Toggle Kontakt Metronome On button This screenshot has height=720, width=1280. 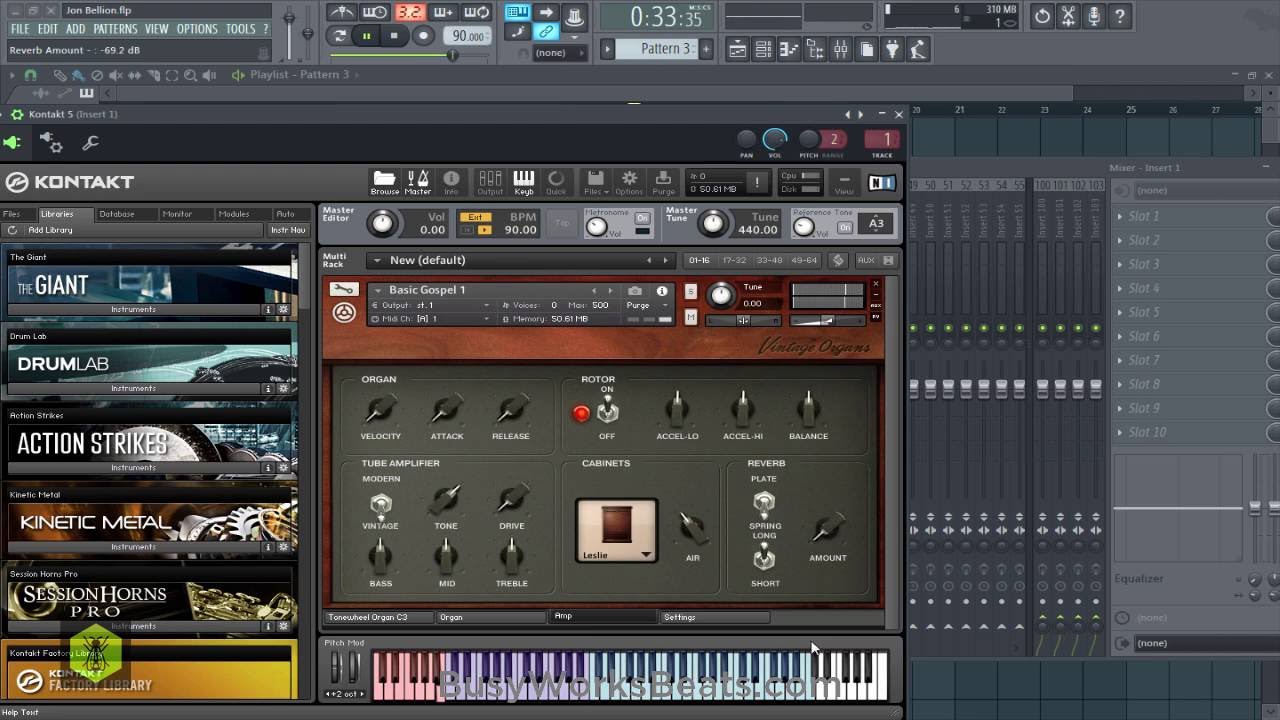click(642, 218)
